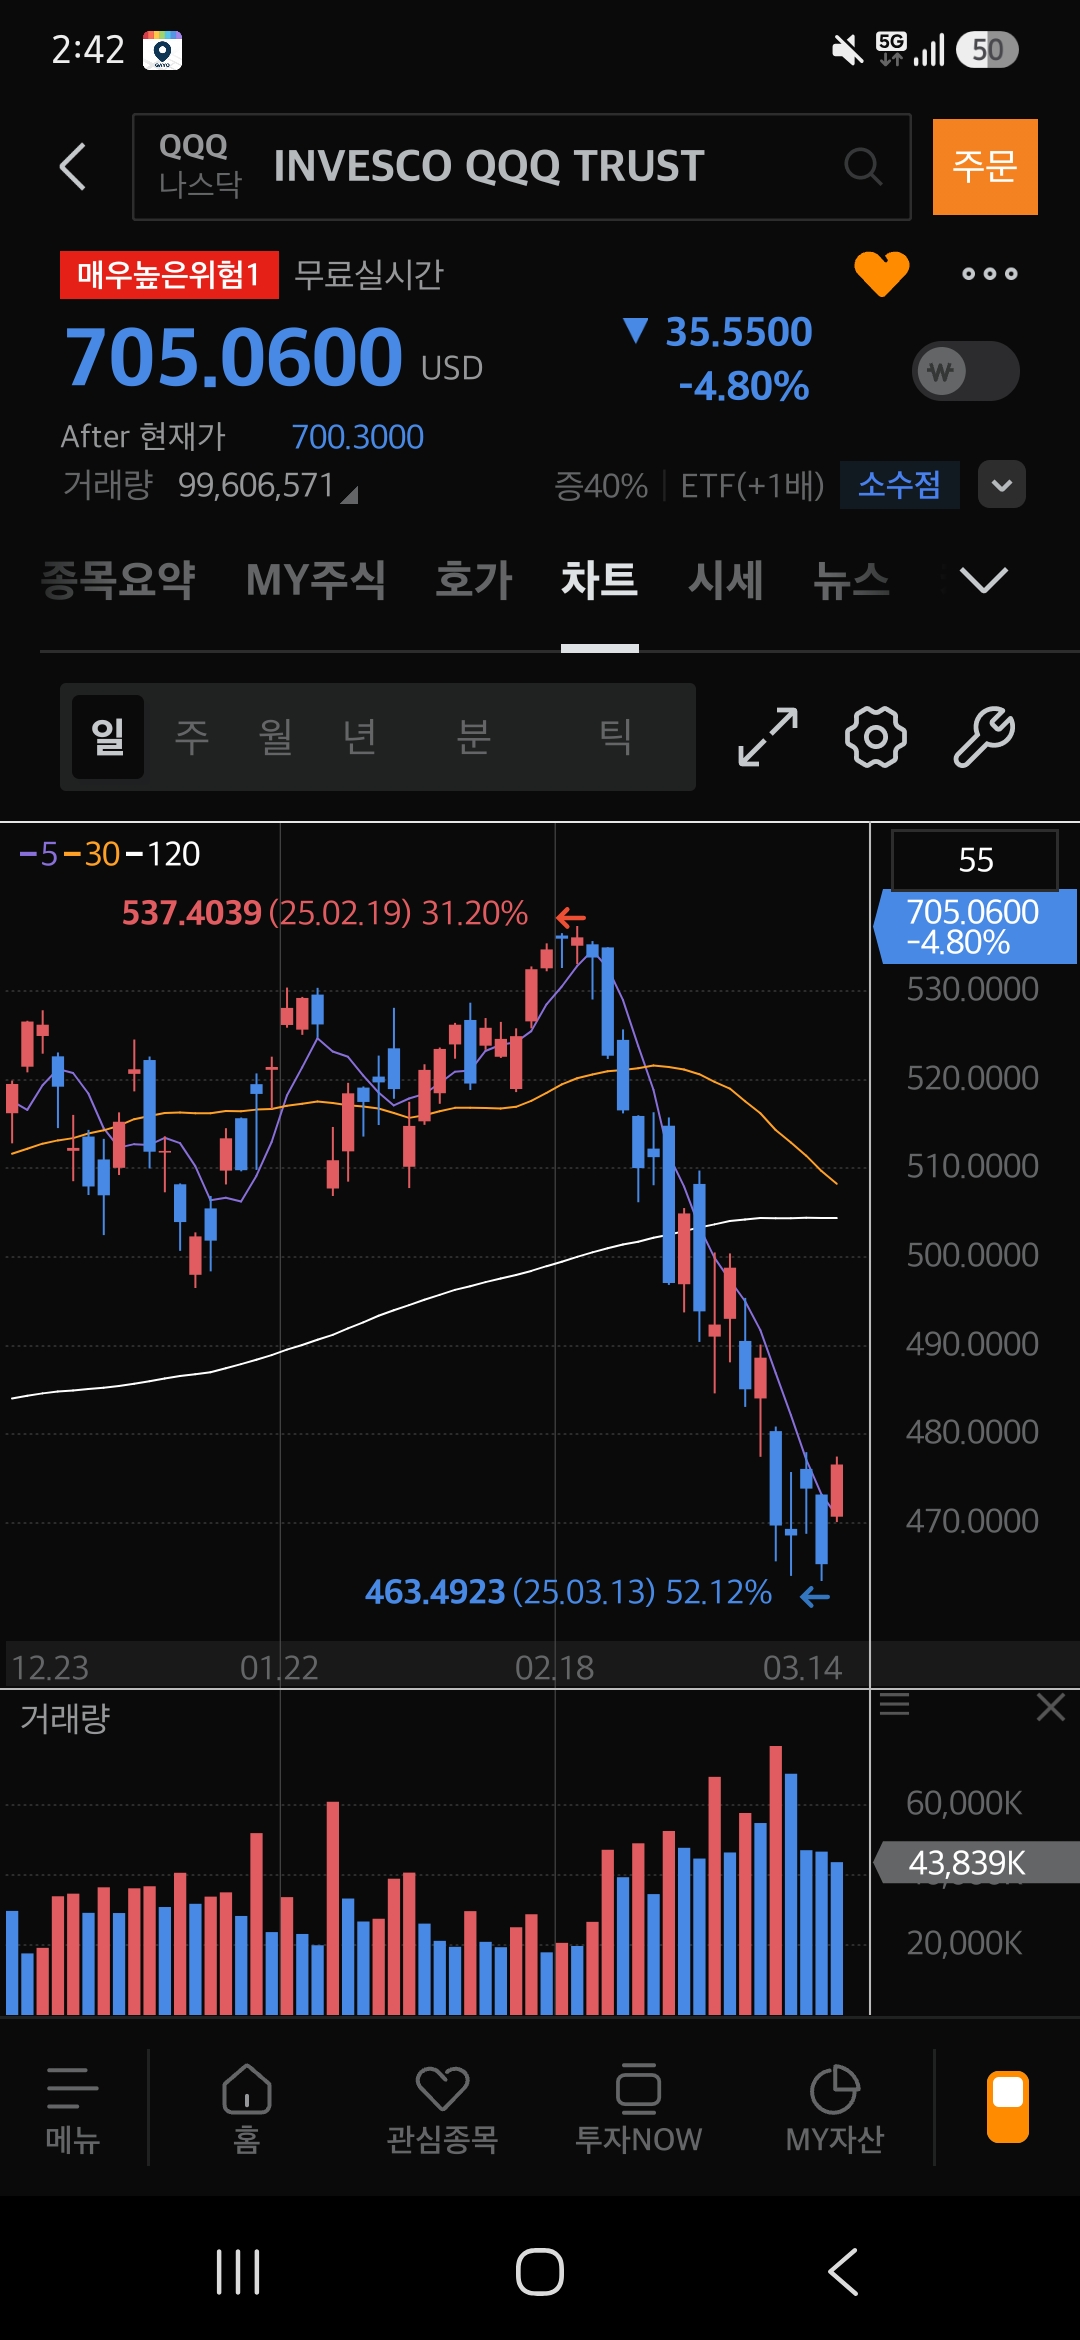
Task: Tap the low marker 463.4923 label
Action: pos(568,1592)
